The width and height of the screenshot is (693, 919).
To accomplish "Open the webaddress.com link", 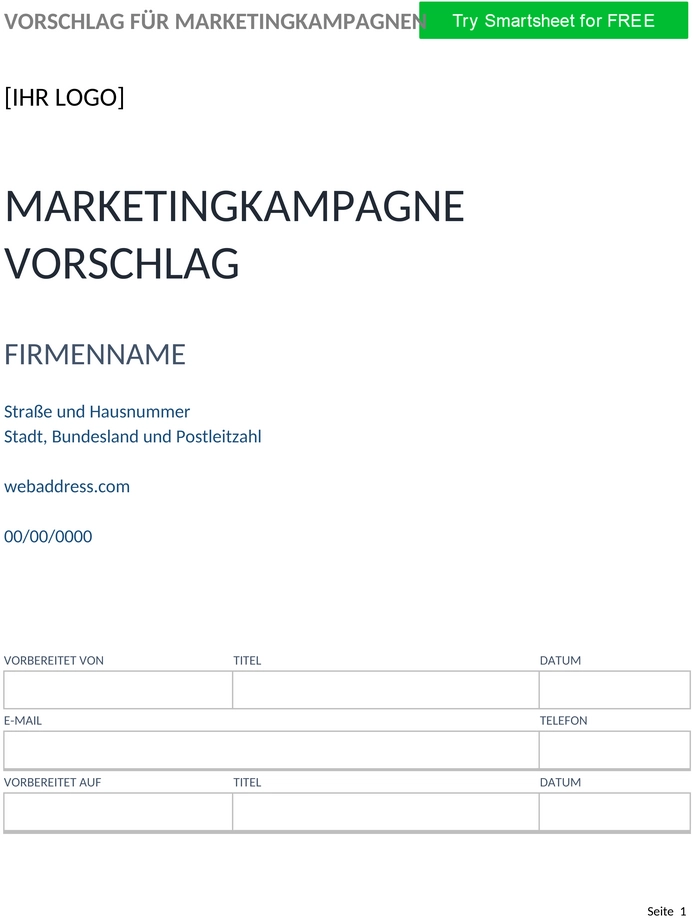I will point(67,486).
